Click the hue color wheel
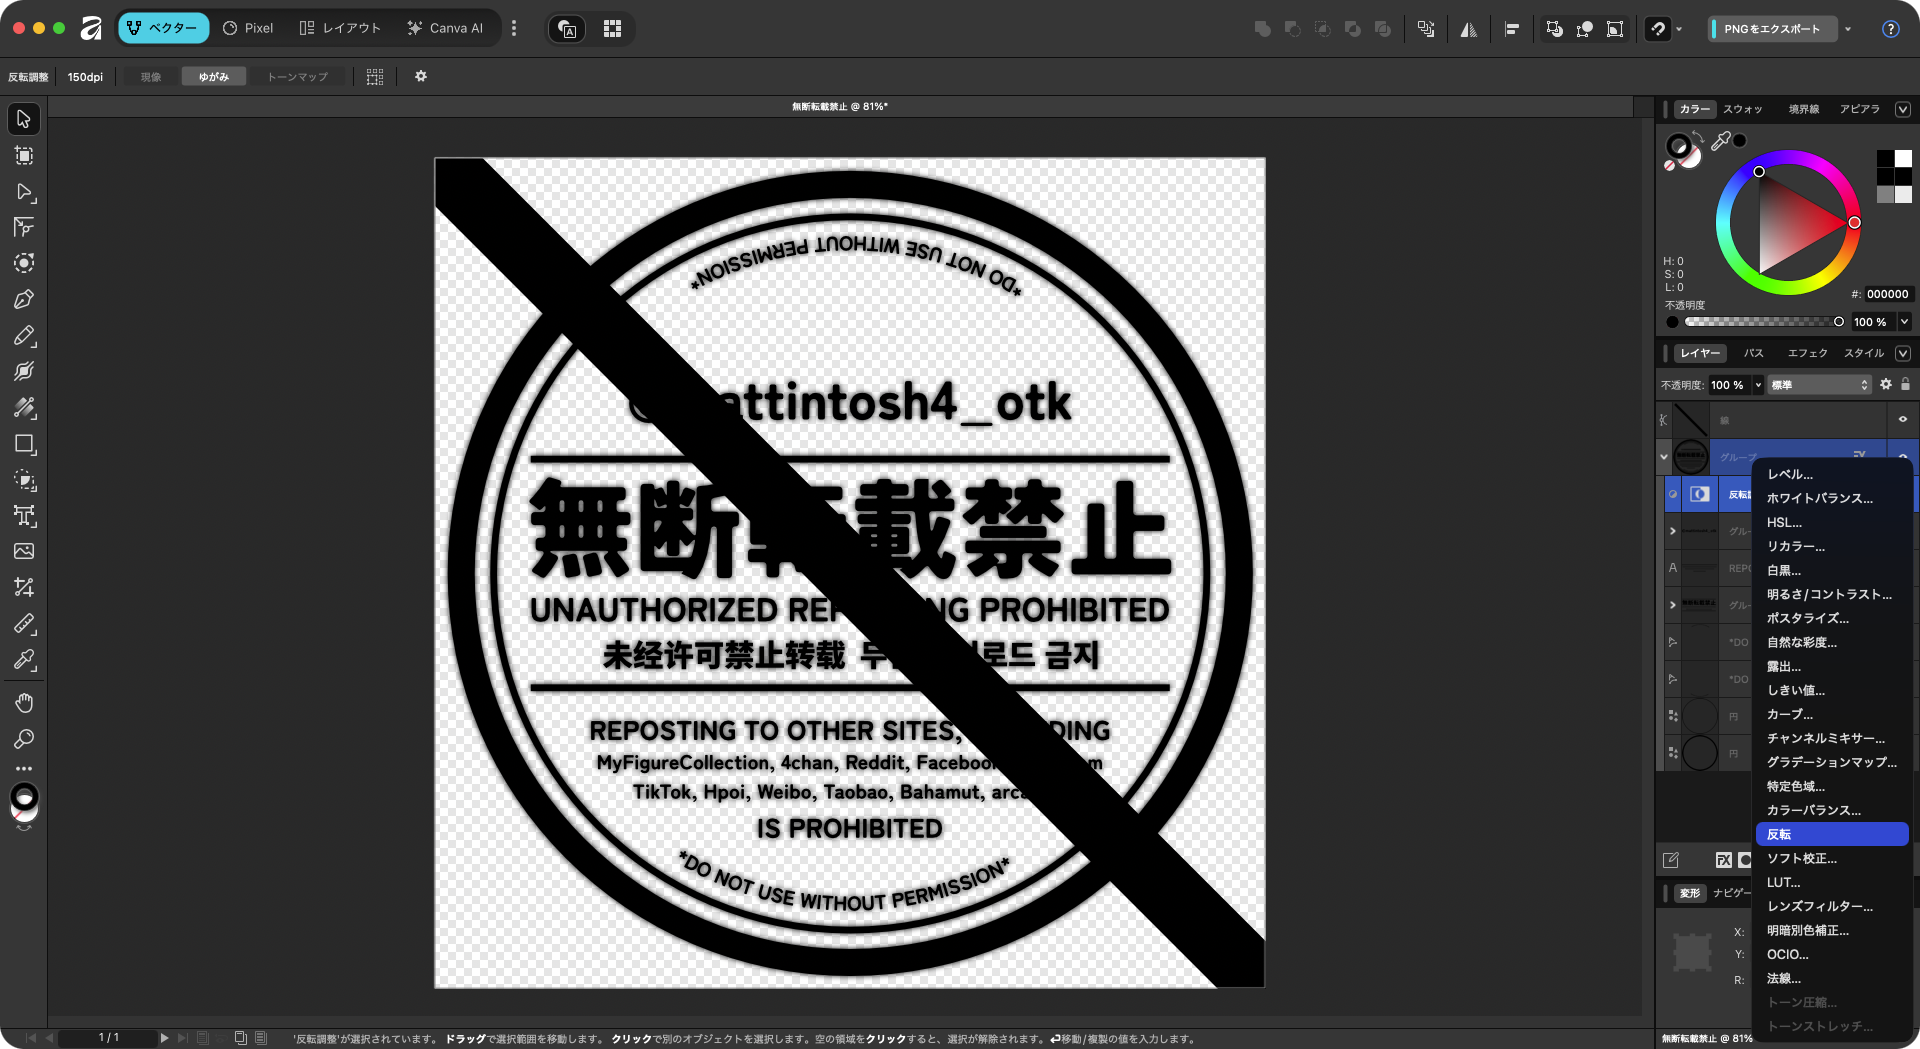 [1788, 222]
